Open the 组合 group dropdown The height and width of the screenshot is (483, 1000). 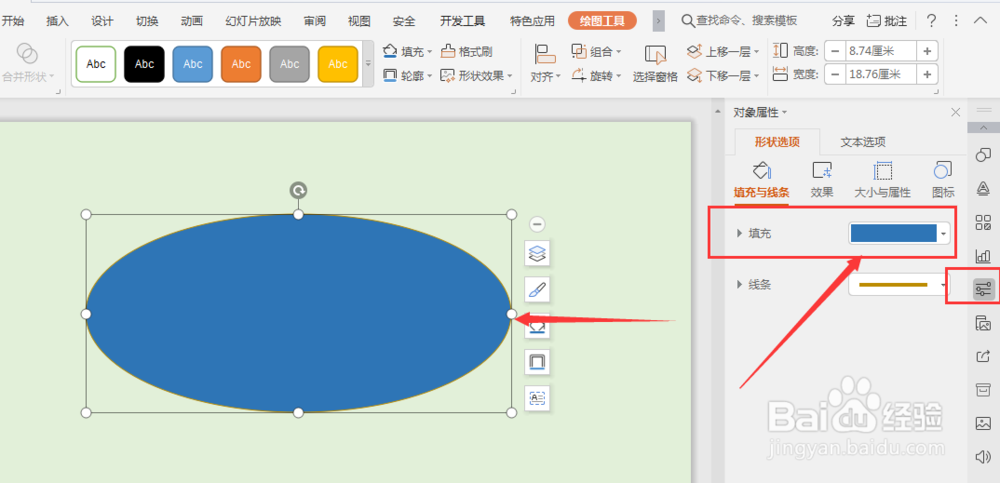pyautogui.click(x=596, y=51)
